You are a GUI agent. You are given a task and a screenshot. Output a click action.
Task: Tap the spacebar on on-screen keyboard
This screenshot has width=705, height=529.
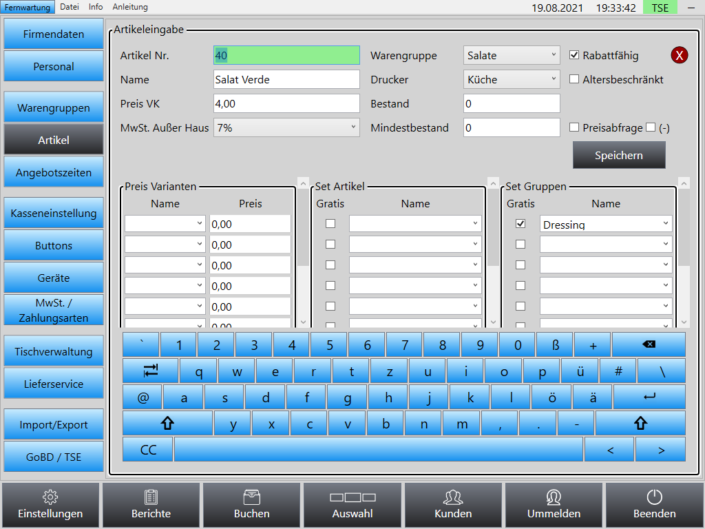tap(379, 449)
